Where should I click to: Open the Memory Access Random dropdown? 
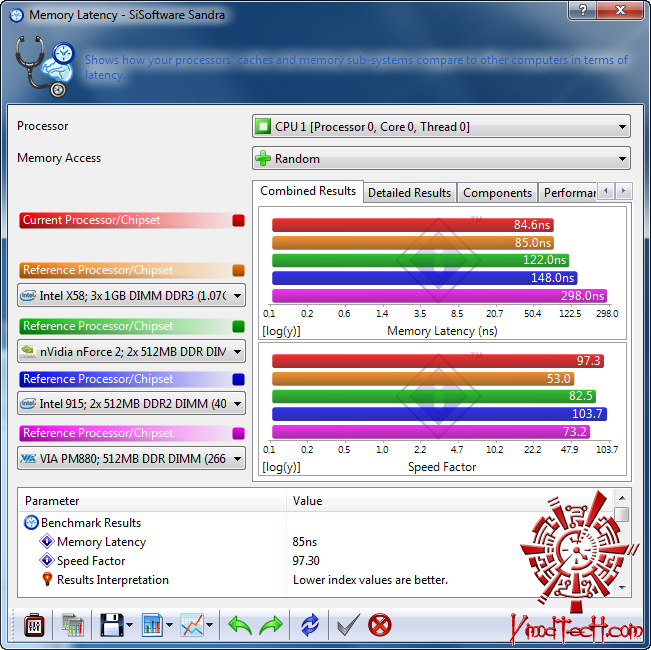pos(441,158)
